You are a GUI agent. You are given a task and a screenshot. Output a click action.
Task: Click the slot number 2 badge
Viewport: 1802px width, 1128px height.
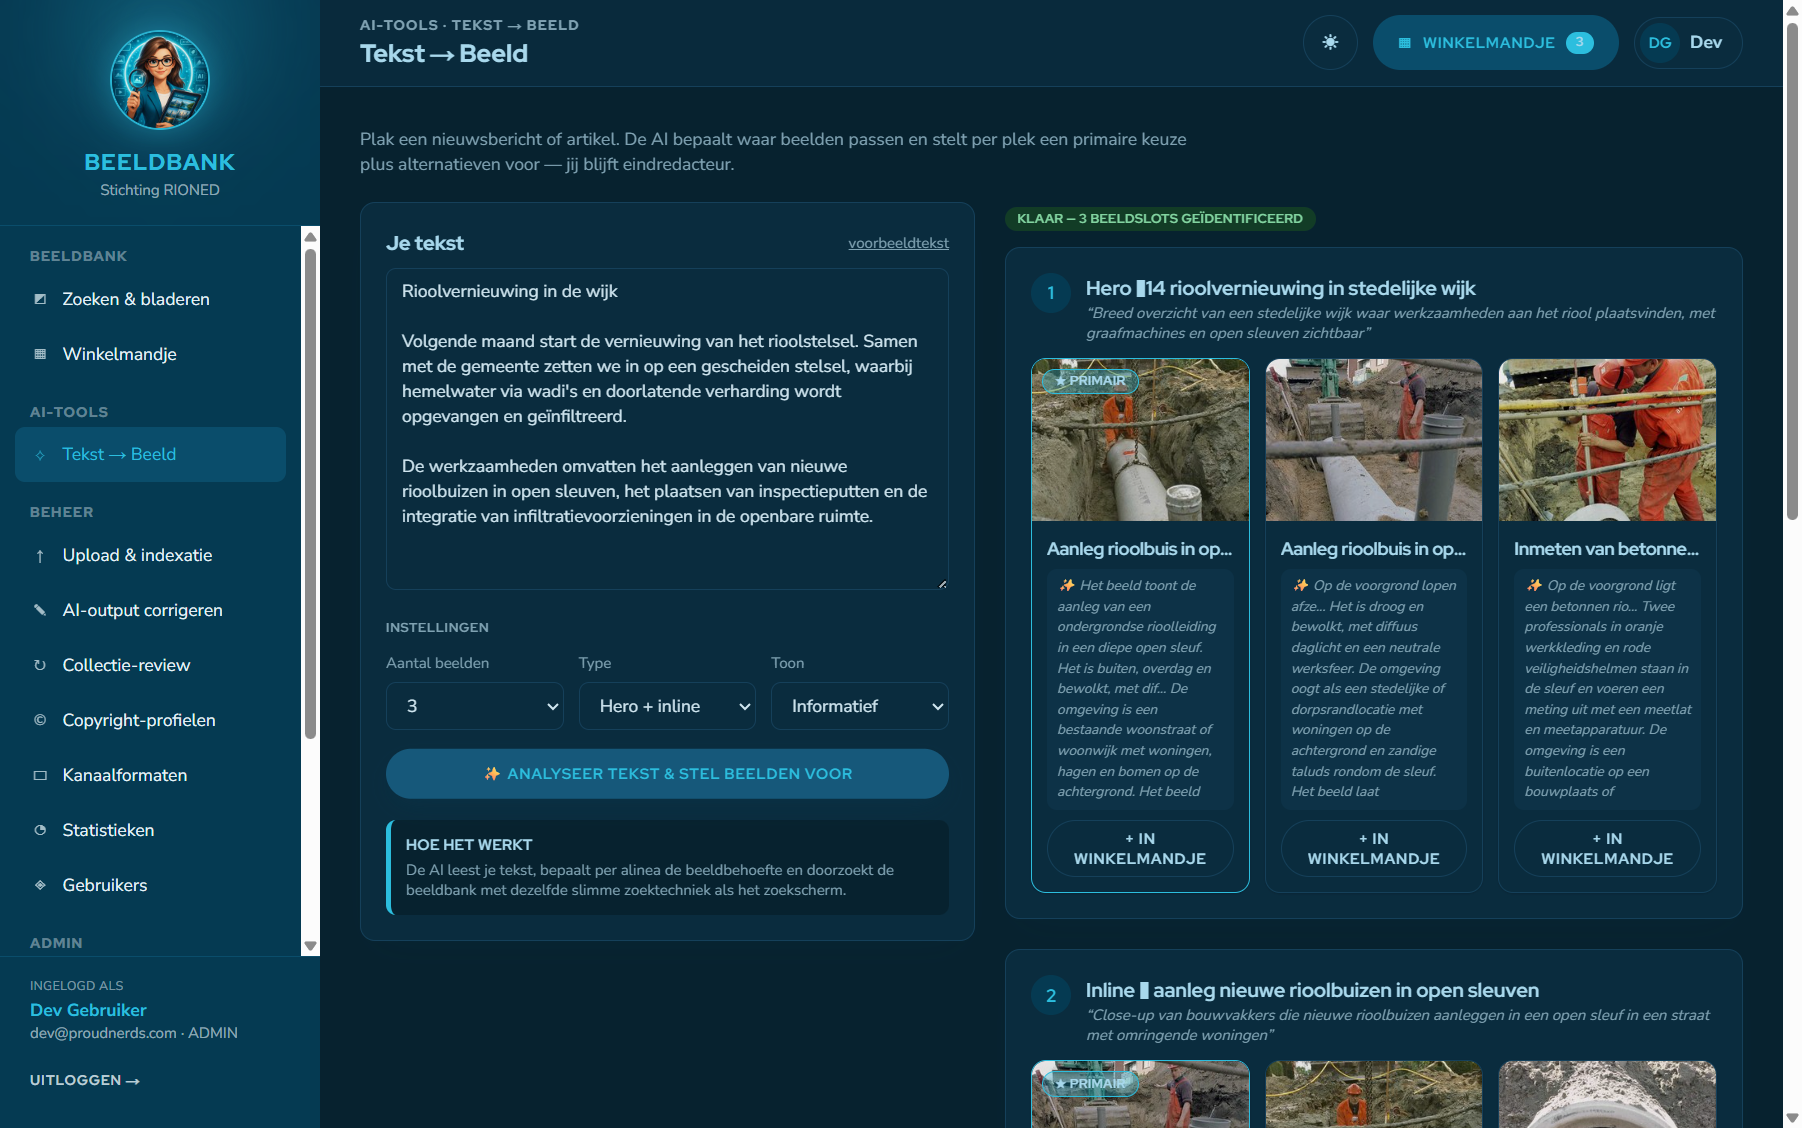point(1051,995)
